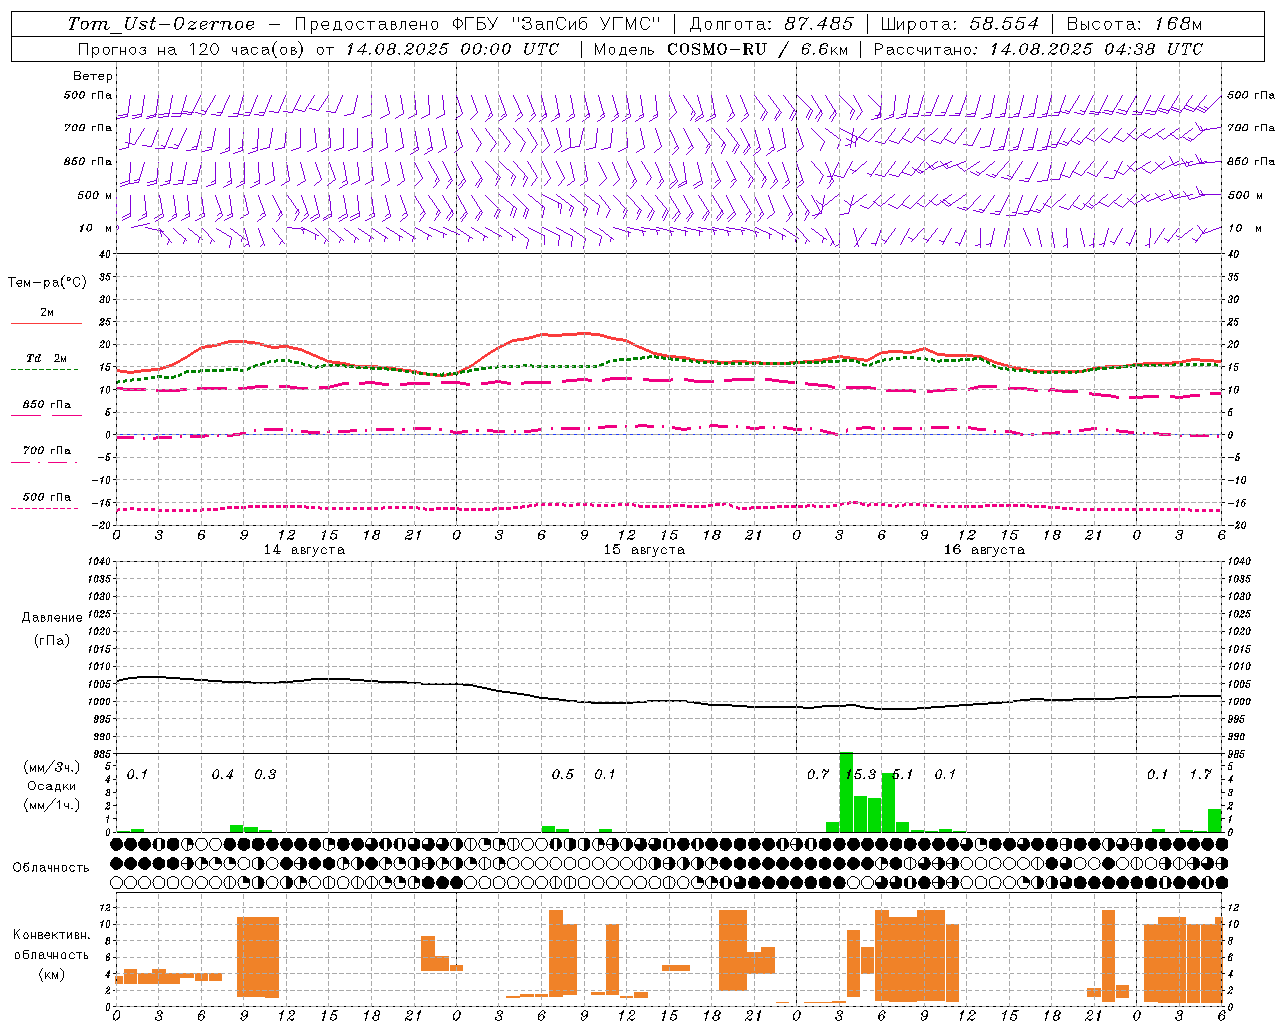
Task: Click the elevation text "Высота: 168м"
Action: click(1134, 24)
